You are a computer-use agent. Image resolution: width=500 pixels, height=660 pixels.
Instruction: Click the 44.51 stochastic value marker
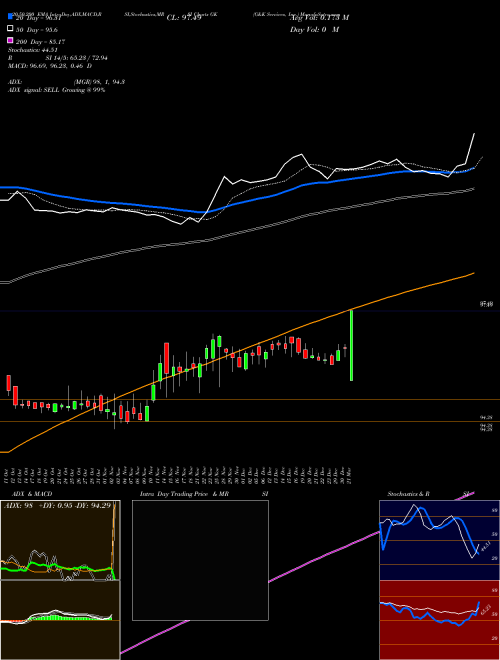coord(484,548)
